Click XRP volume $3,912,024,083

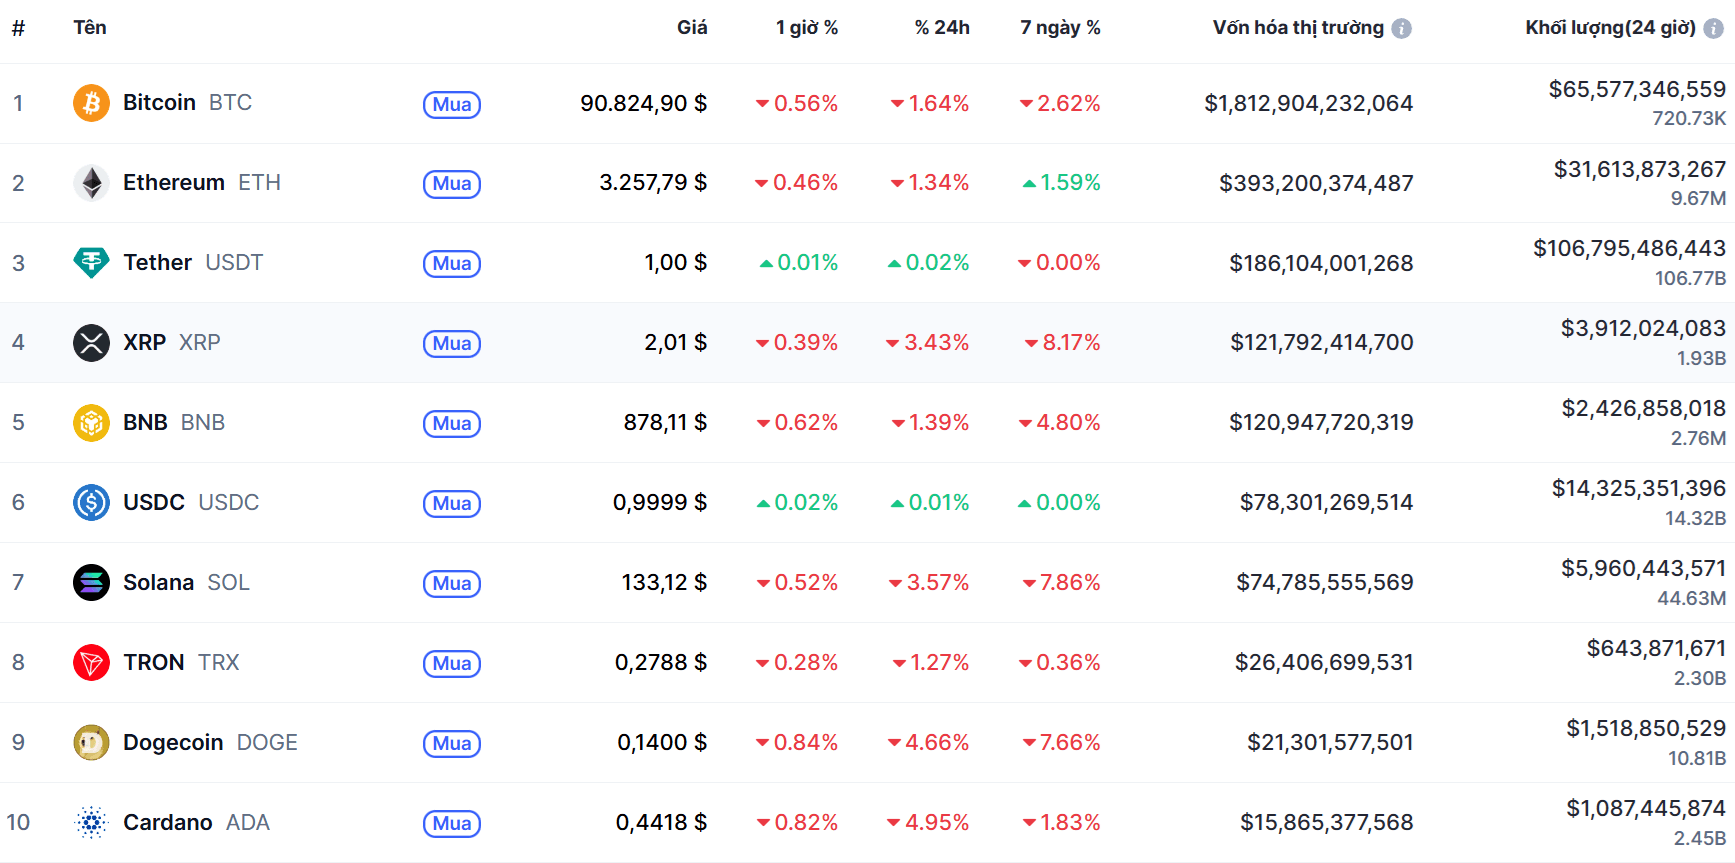point(1643,328)
